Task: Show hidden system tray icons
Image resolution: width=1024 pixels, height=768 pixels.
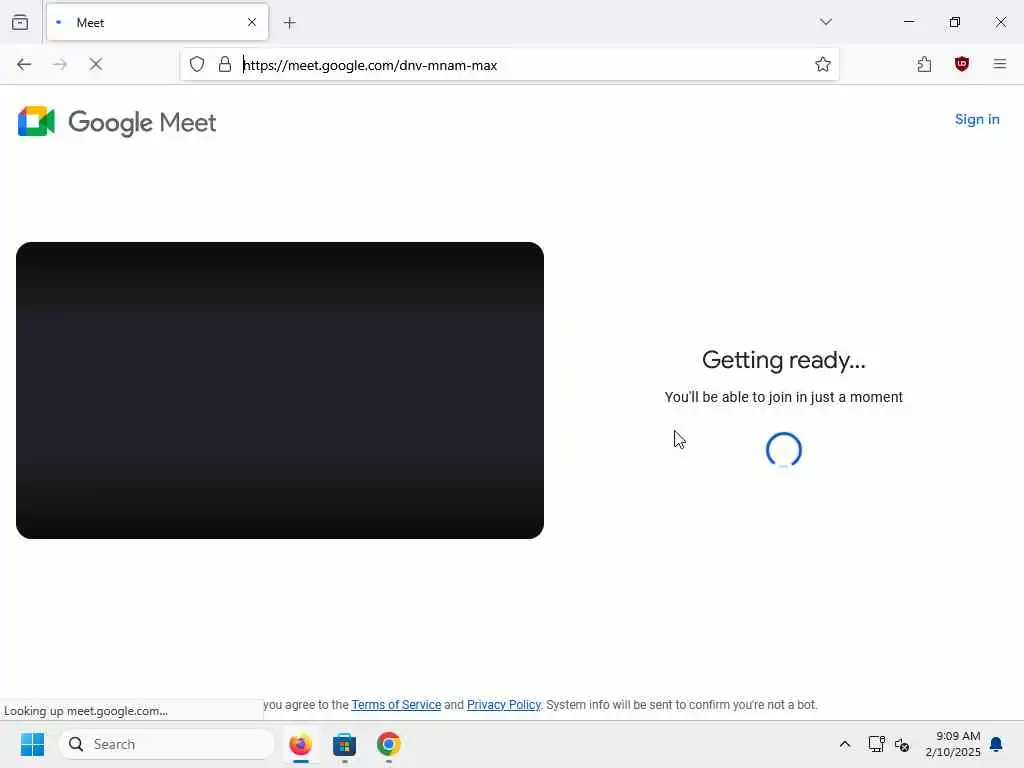Action: point(844,744)
